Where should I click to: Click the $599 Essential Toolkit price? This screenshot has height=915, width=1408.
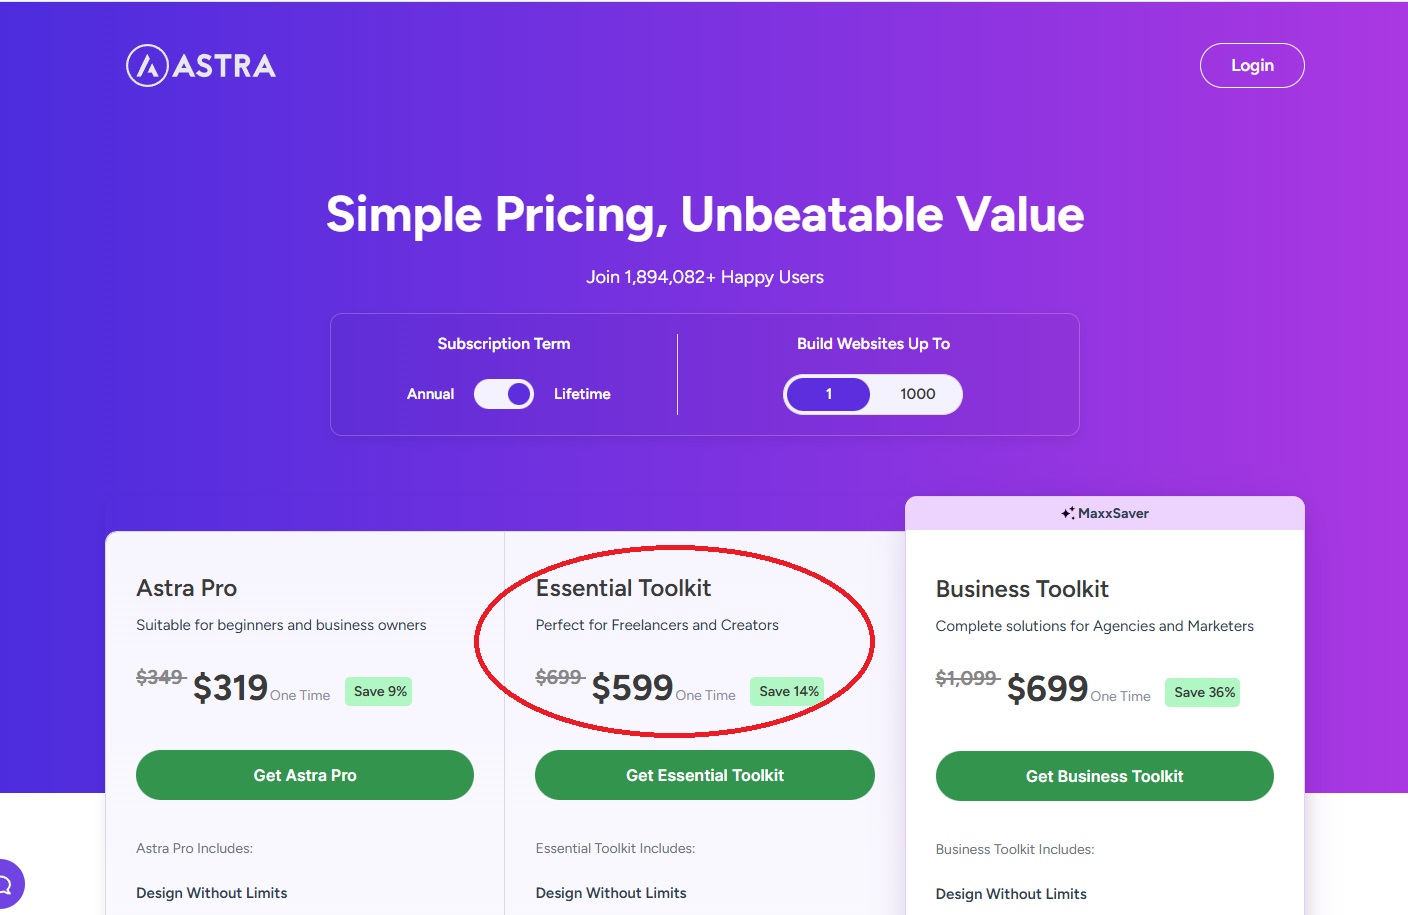632,688
